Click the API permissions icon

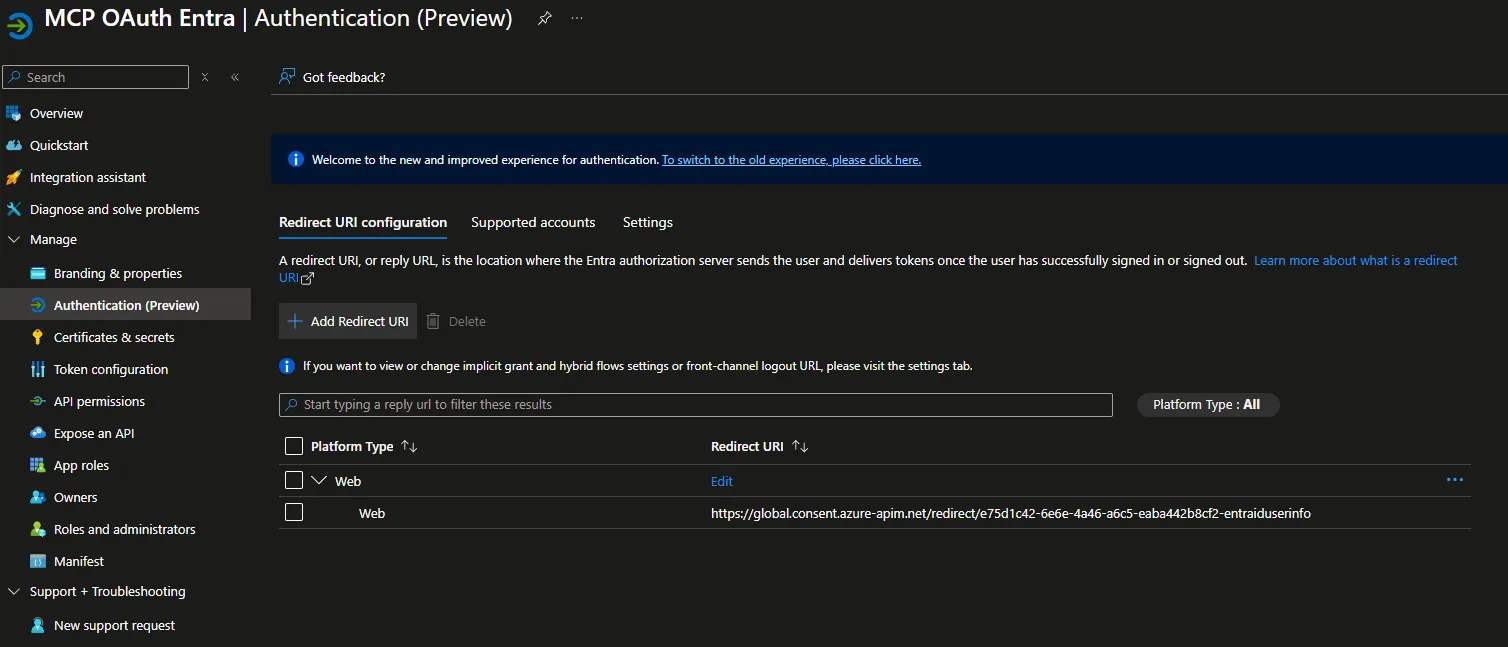(x=38, y=401)
